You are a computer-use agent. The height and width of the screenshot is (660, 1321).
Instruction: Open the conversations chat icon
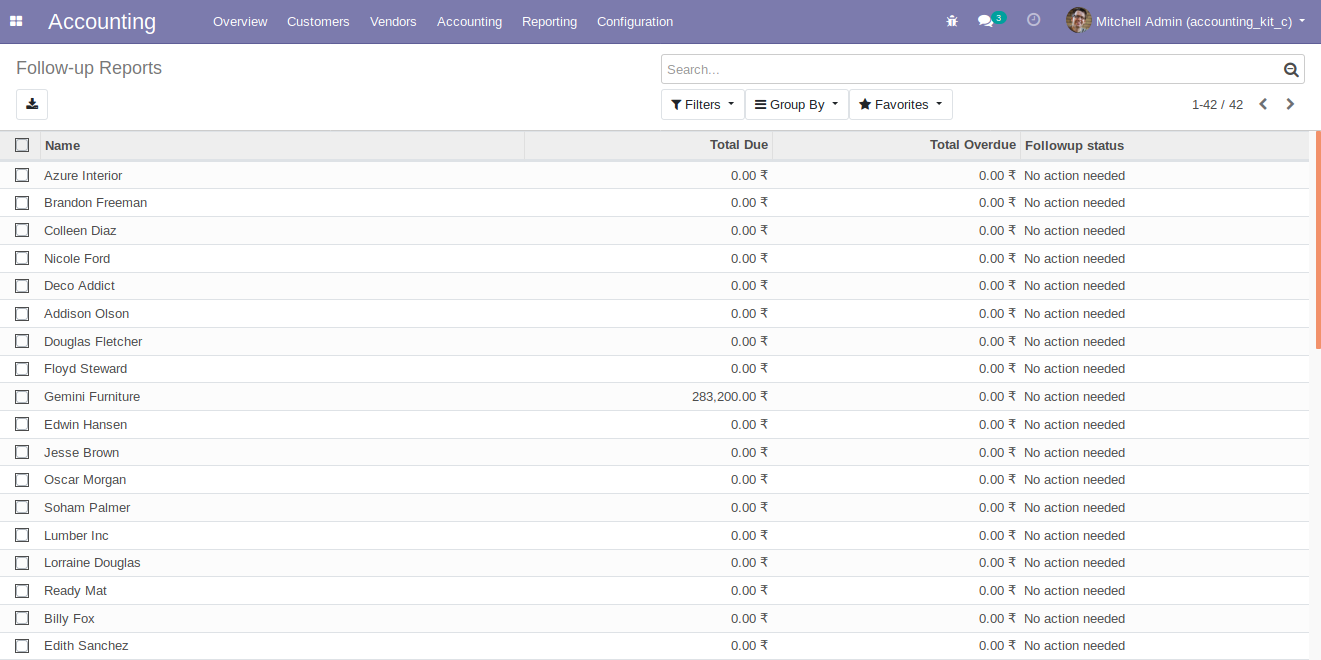[x=986, y=21]
